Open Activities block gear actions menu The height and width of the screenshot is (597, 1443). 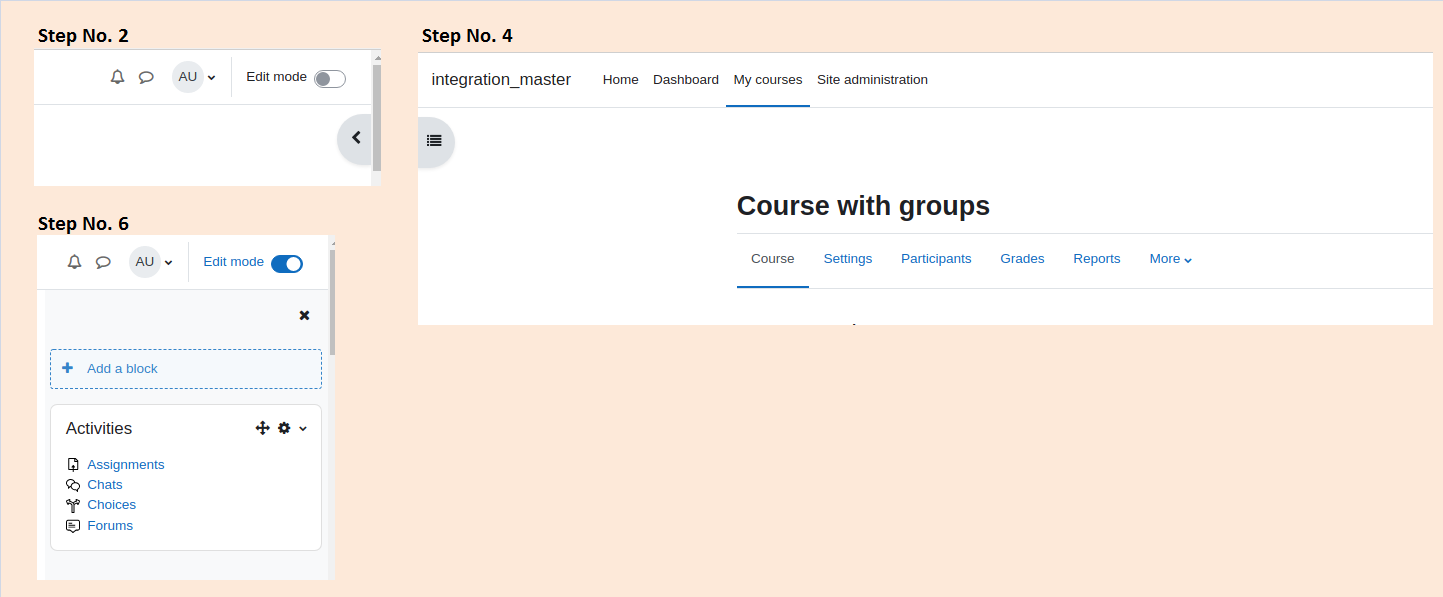284,428
